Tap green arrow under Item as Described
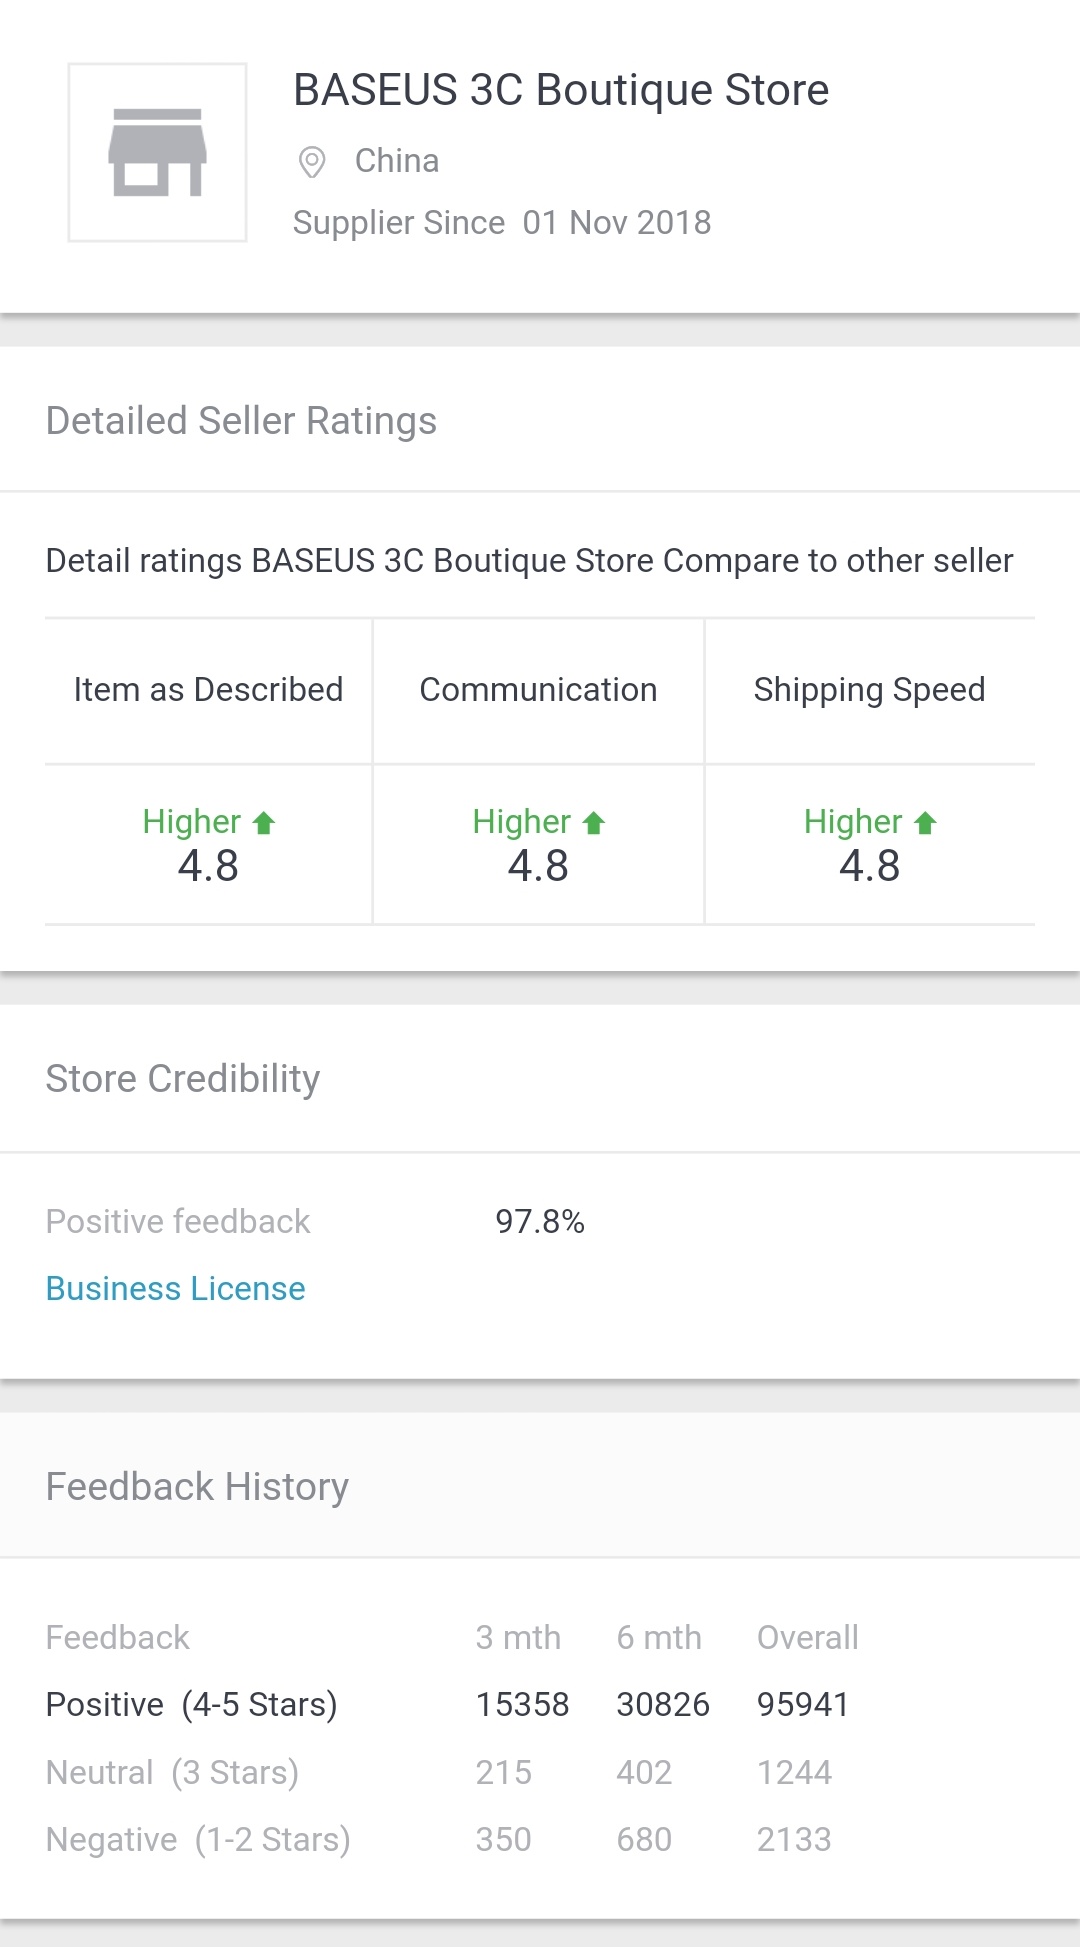The width and height of the screenshot is (1080, 1947). [x=264, y=823]
